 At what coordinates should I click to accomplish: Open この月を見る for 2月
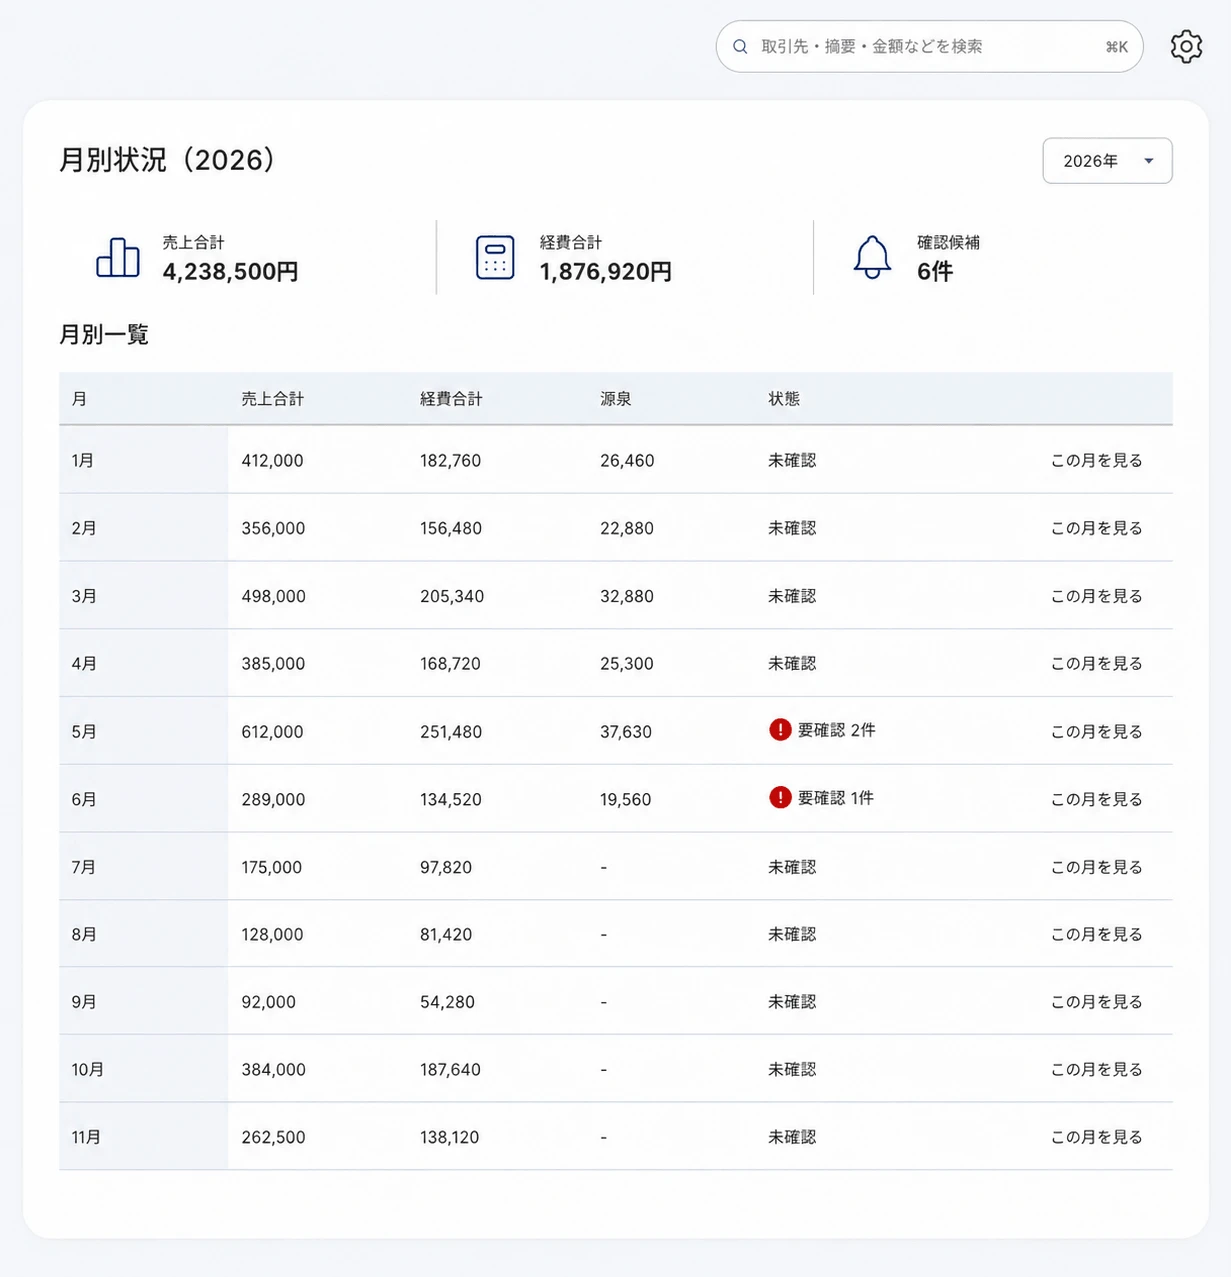[x=1096, y=528]
